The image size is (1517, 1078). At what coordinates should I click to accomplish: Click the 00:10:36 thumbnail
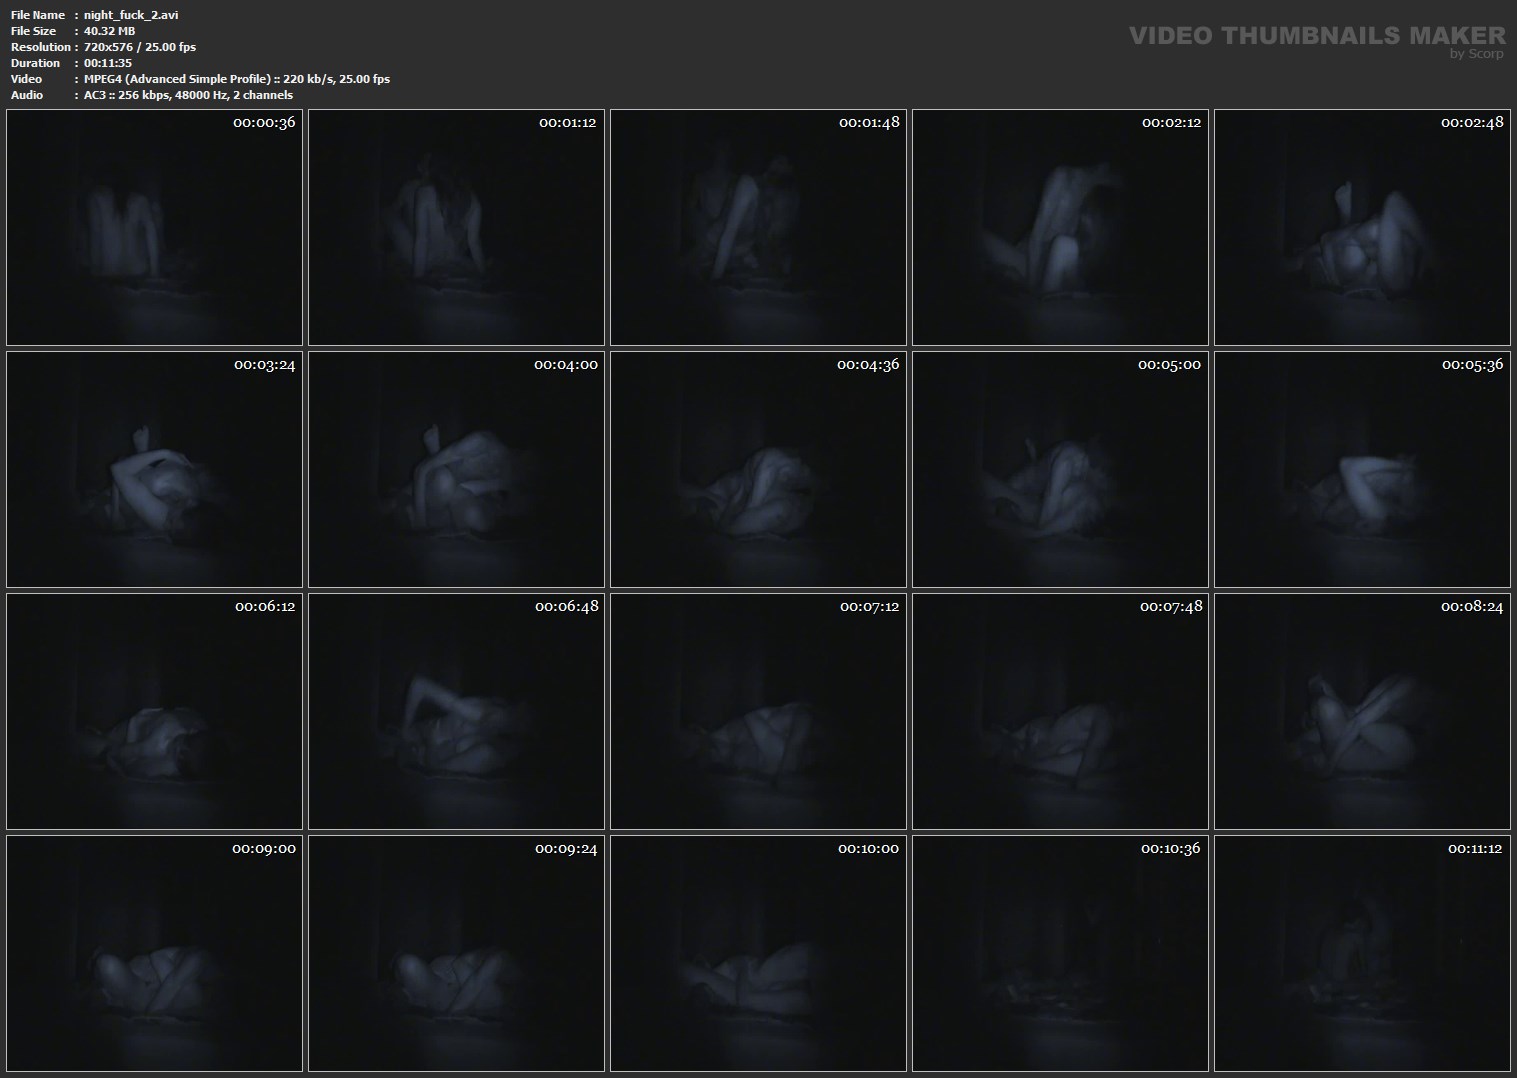(1060, 954)
